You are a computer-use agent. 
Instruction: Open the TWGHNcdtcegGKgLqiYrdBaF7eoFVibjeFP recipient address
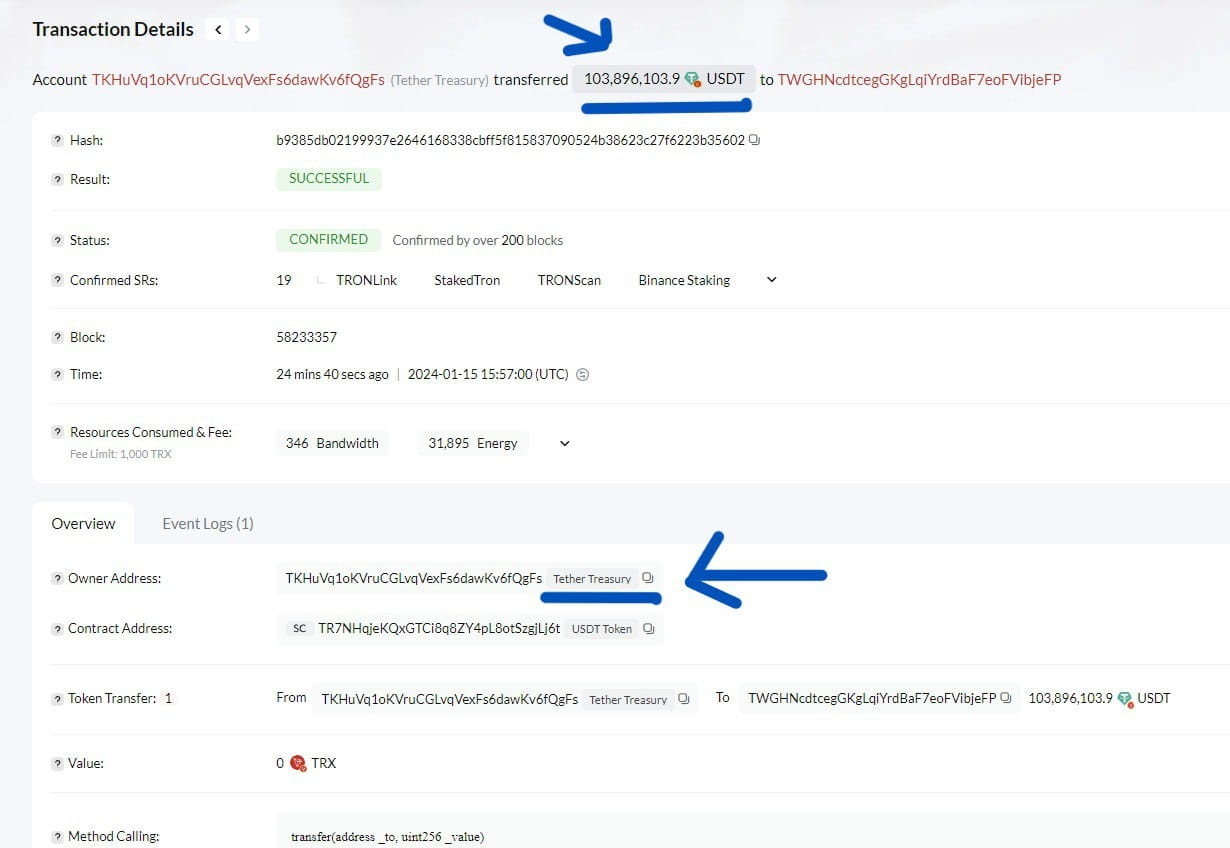(x=919, y=79)
